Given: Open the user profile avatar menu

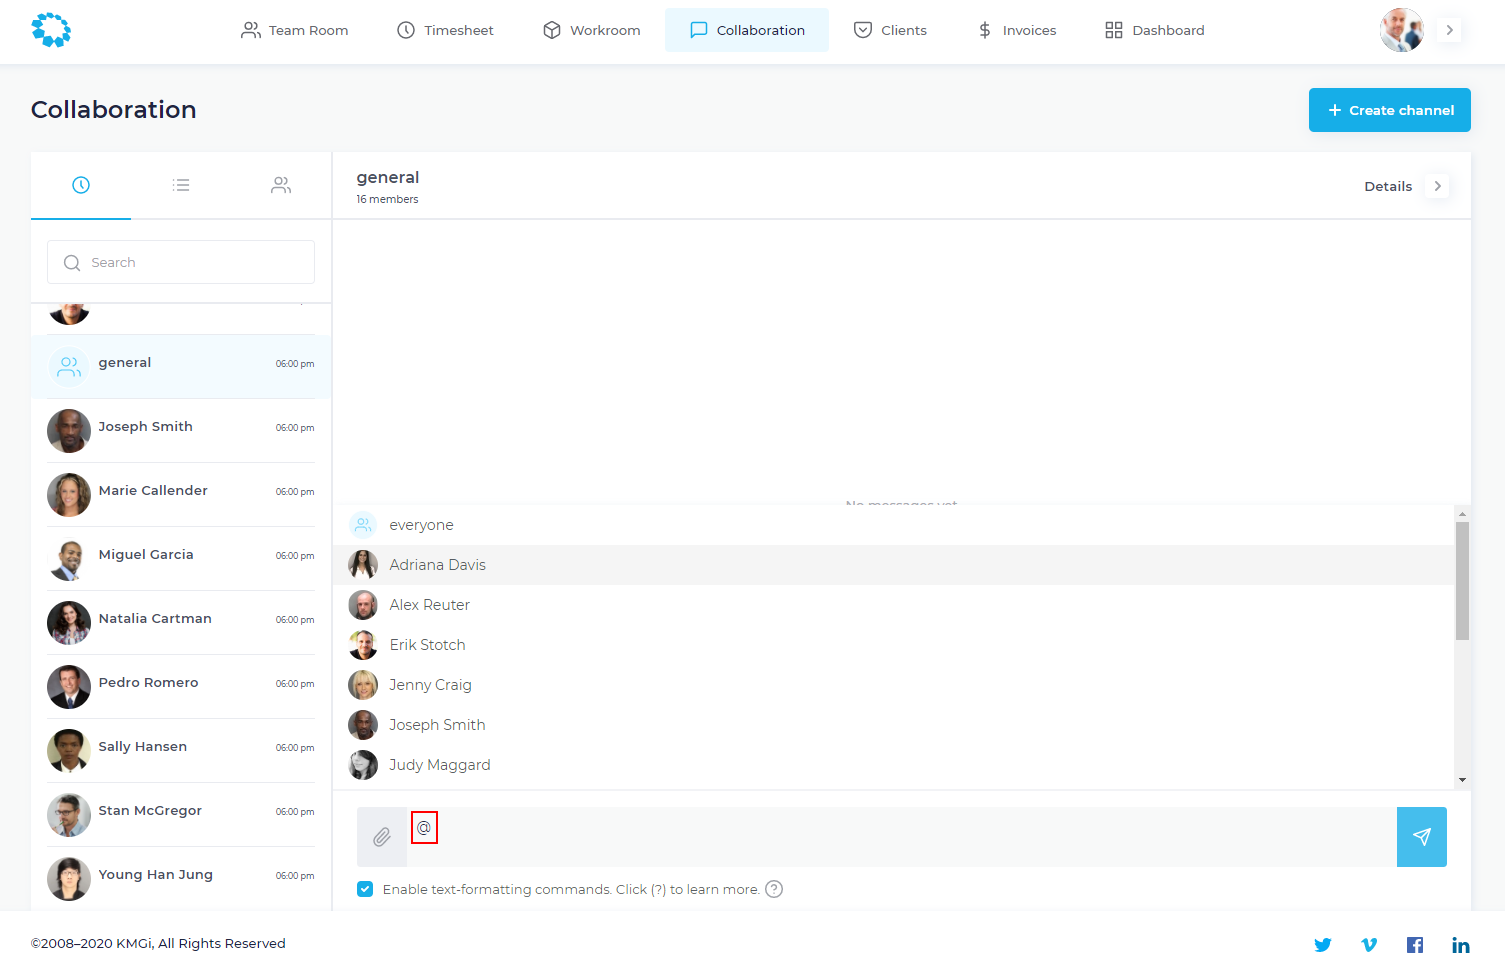Looking at the screenshot, I should point(1401,30).
